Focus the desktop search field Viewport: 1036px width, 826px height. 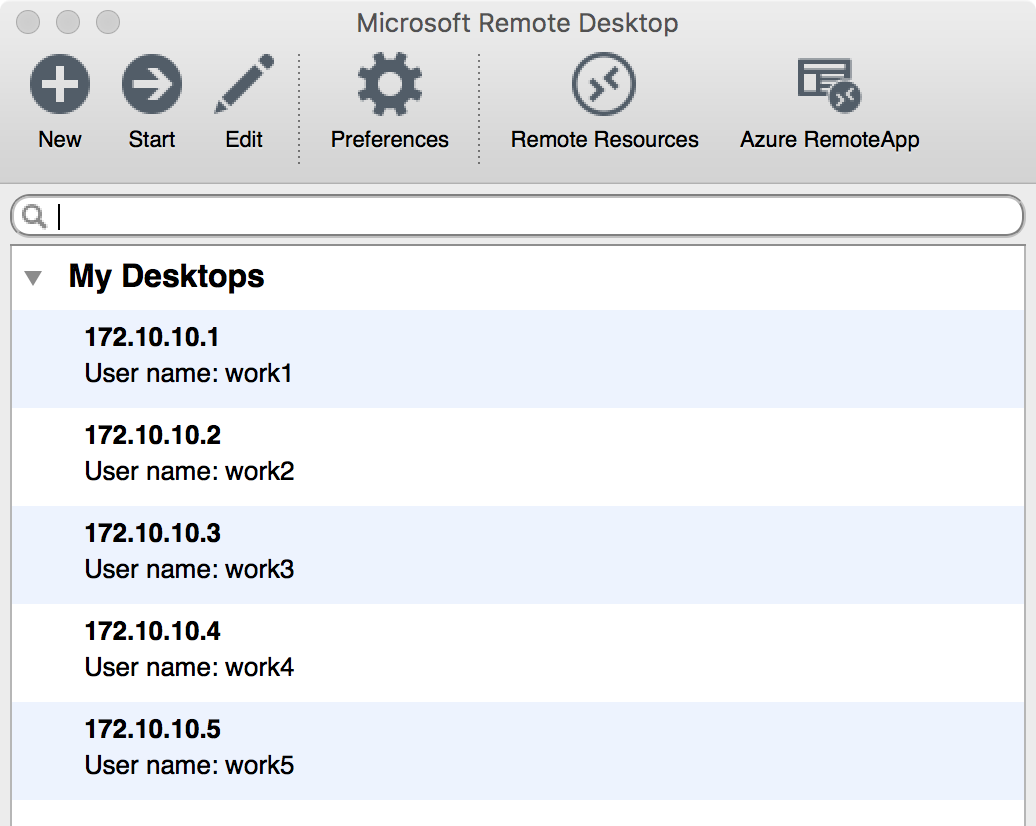[517, 215]
